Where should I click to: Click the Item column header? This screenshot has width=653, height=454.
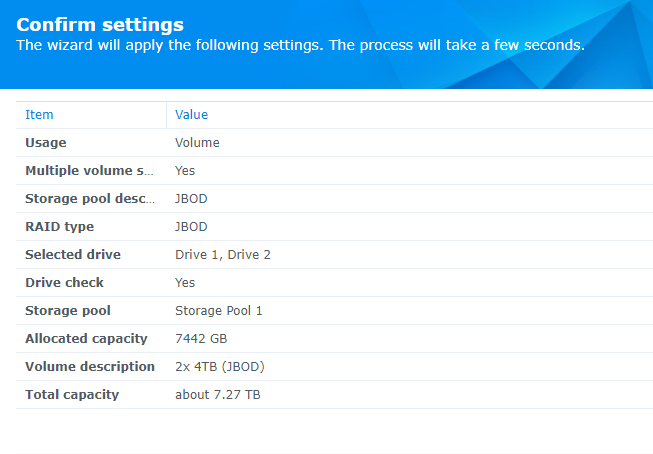39,115
